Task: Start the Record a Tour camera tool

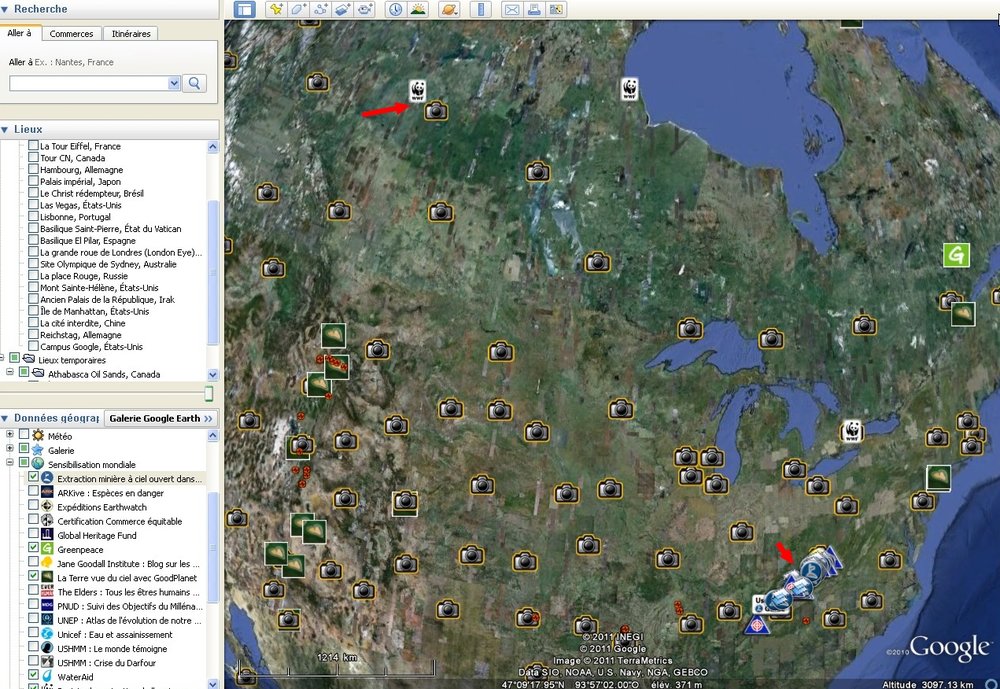Action: [365, 9]
